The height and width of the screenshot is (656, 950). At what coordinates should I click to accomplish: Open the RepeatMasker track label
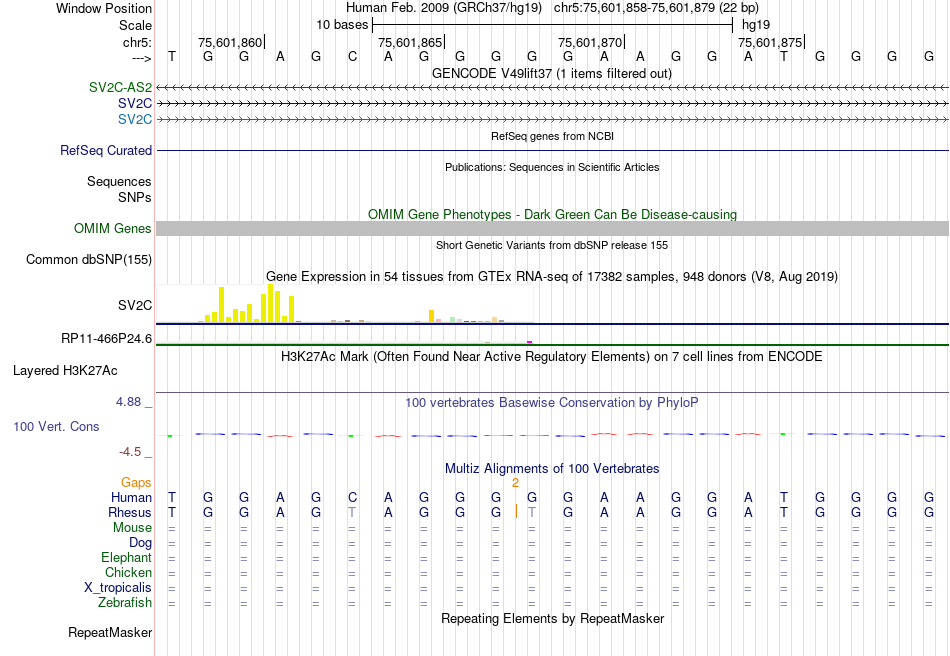click(110, 632)
